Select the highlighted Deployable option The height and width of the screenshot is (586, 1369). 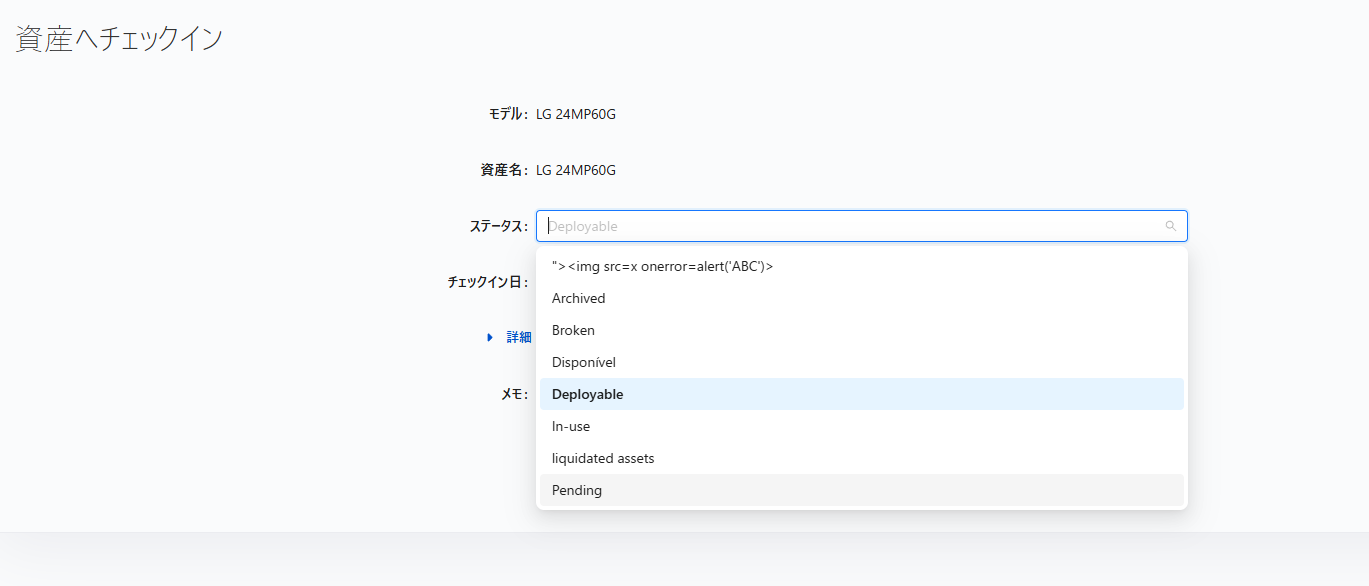tap(861, 394)
